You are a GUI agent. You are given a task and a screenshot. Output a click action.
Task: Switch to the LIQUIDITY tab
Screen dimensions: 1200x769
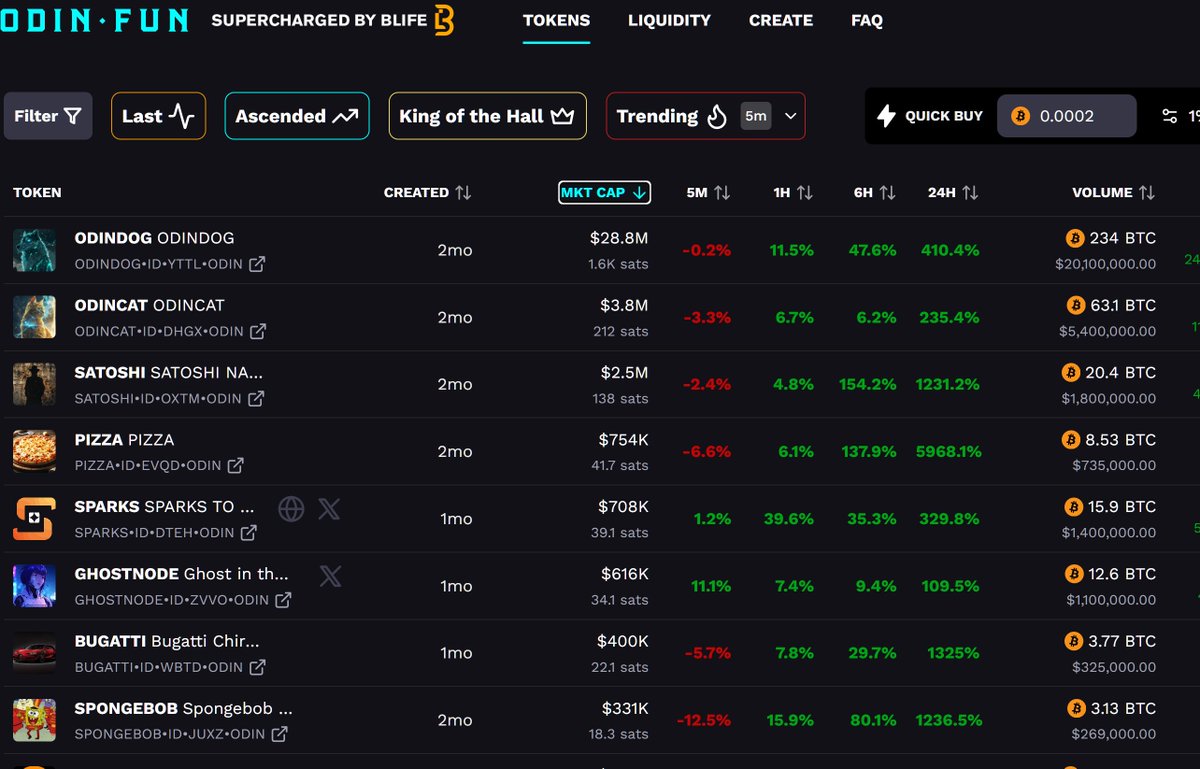point(669,20)
